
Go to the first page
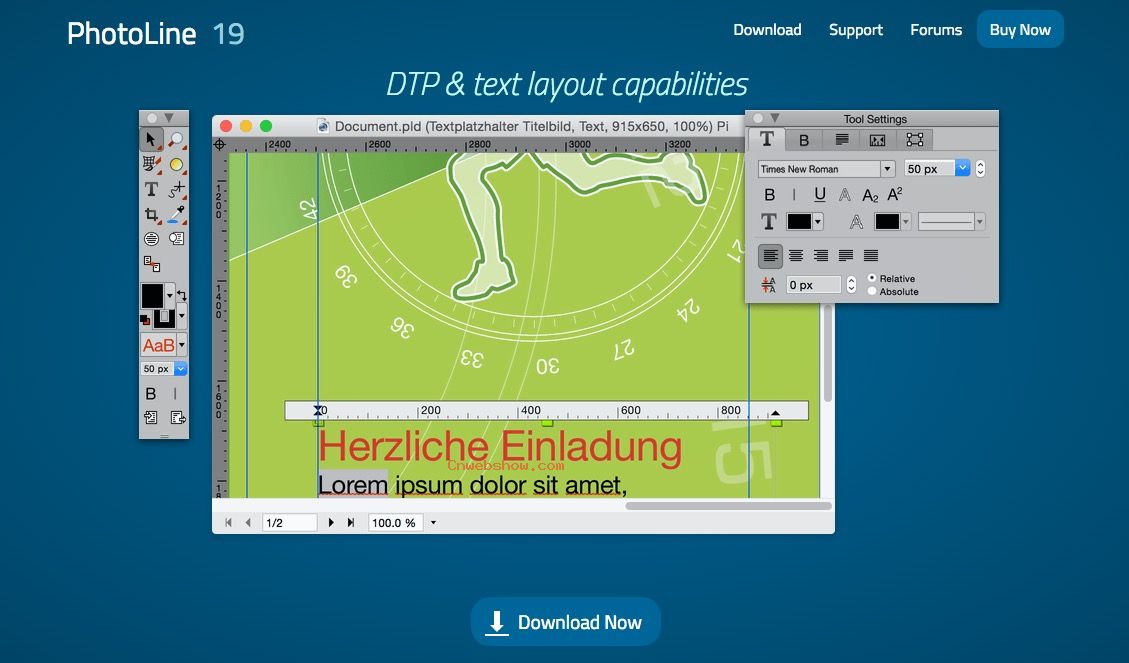point(228,523)
